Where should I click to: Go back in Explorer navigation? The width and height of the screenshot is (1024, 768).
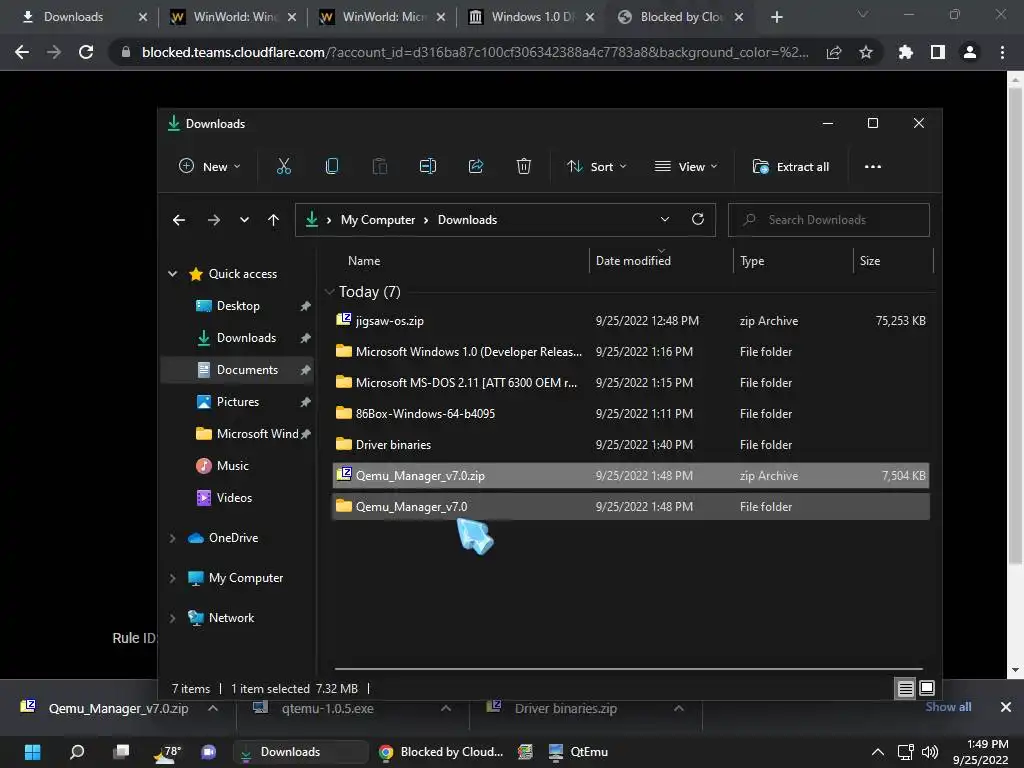tap(179, 220)
